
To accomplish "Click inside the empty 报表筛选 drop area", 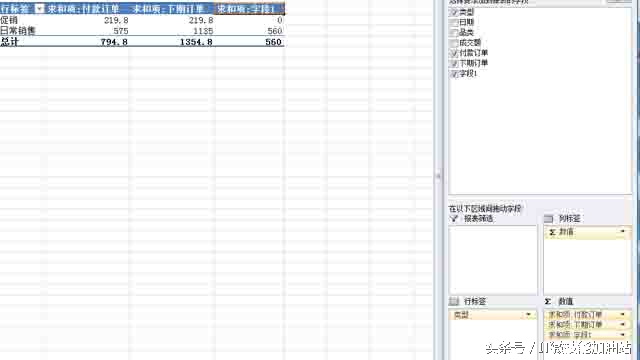I will pyautogui.click(x=493, y=260).
